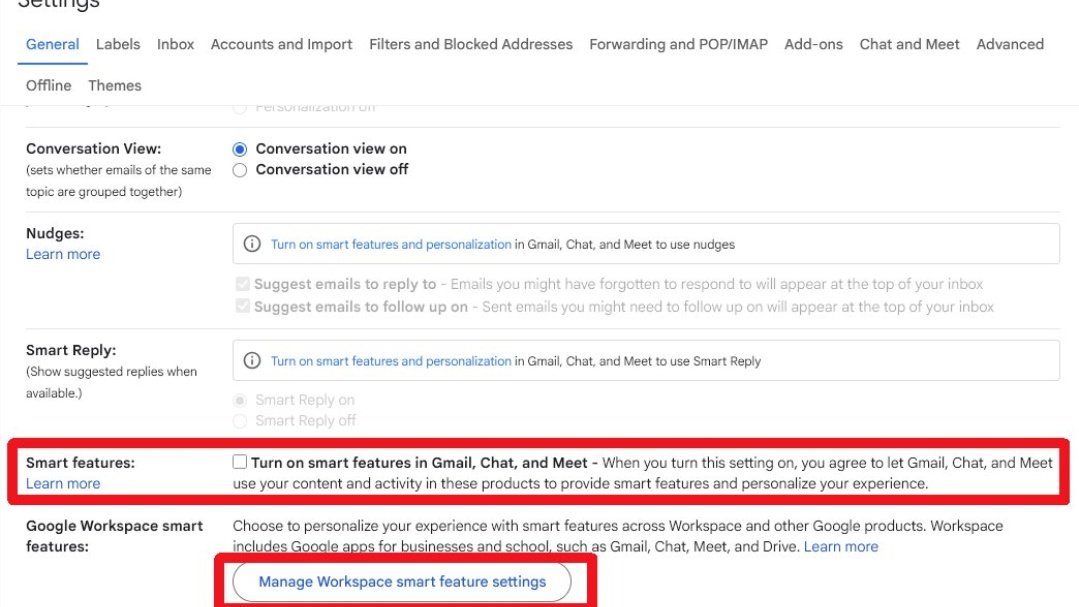This screenshot has height=607, width=1079.
Task: Select Conversation view on radio button
Action: pos(239,149)
